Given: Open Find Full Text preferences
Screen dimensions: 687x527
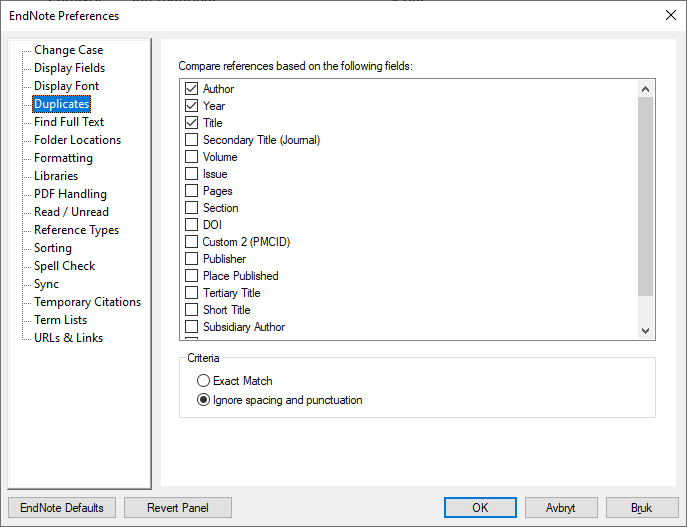Looking at the screenshot, I should (69, 122).
